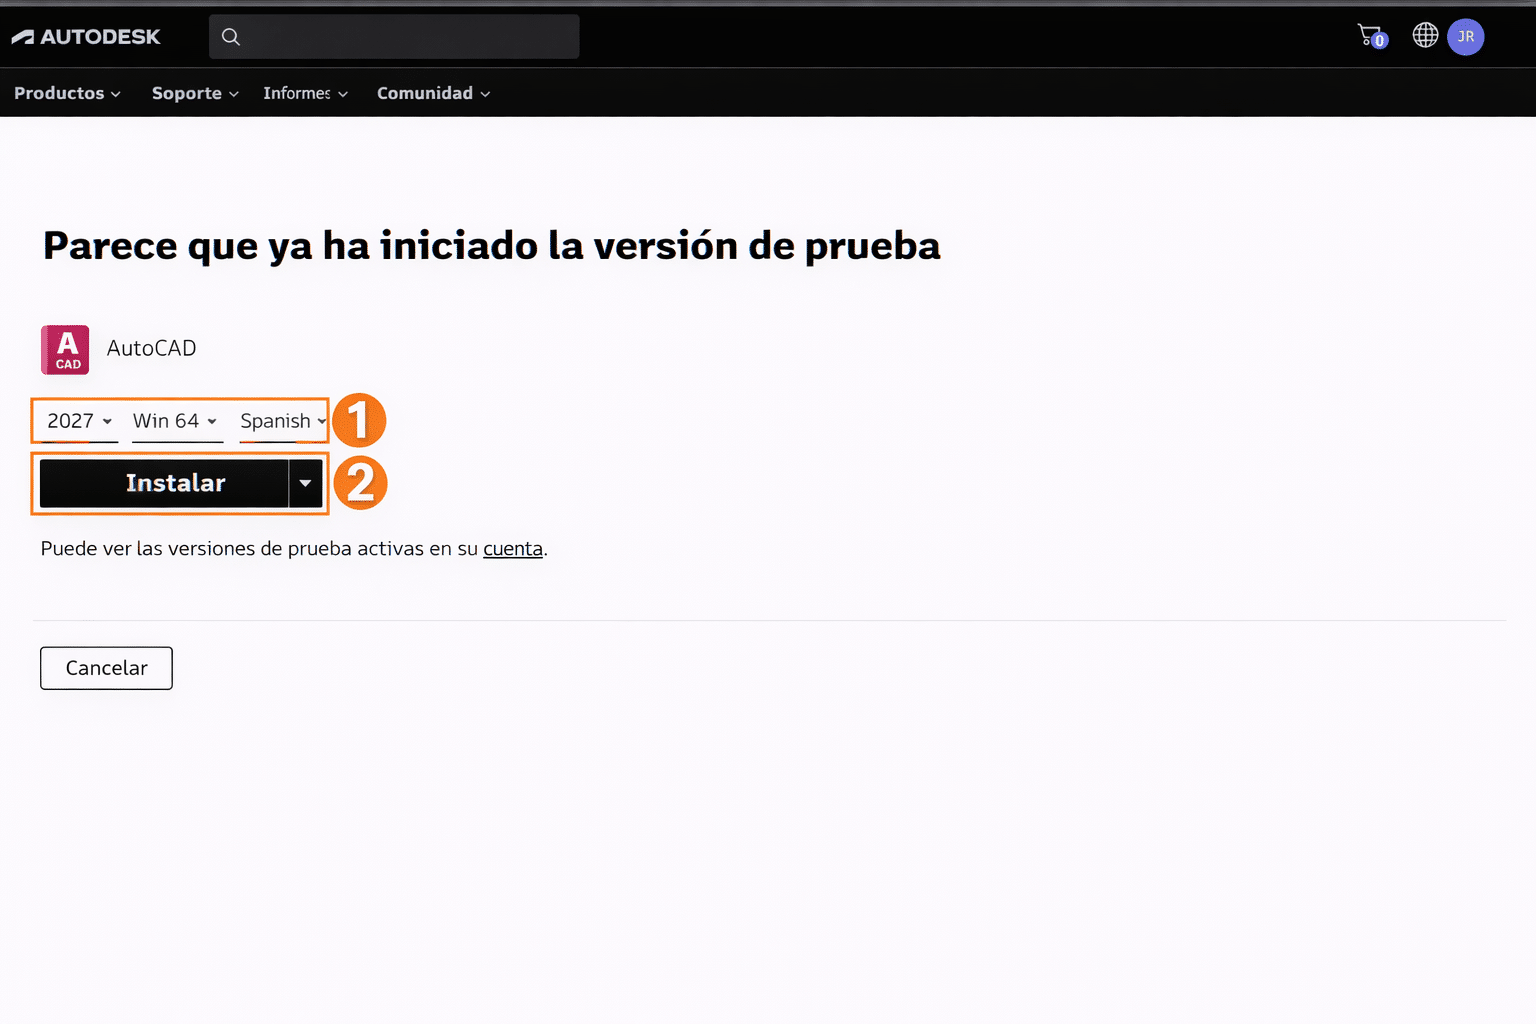The height and width of the screenshot is (1024, 1536).
Task: Open the search magnifier icon
Action: tap(230, 36)
